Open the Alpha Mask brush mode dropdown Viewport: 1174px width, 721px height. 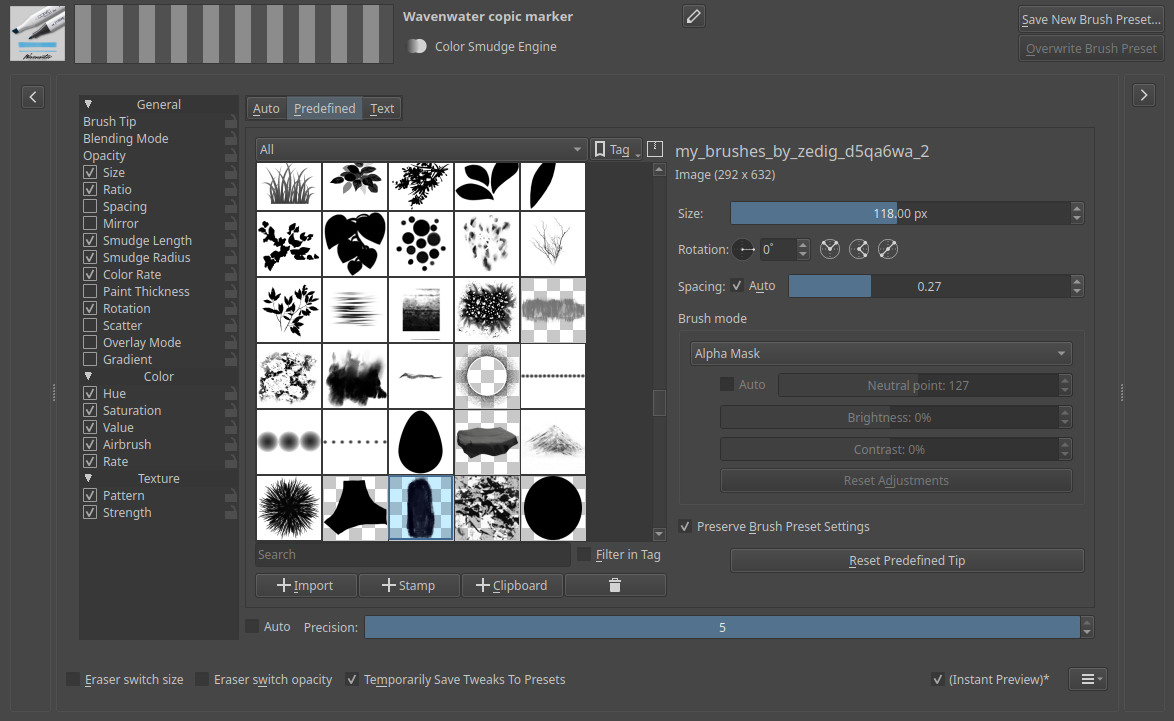click(880, 353)
